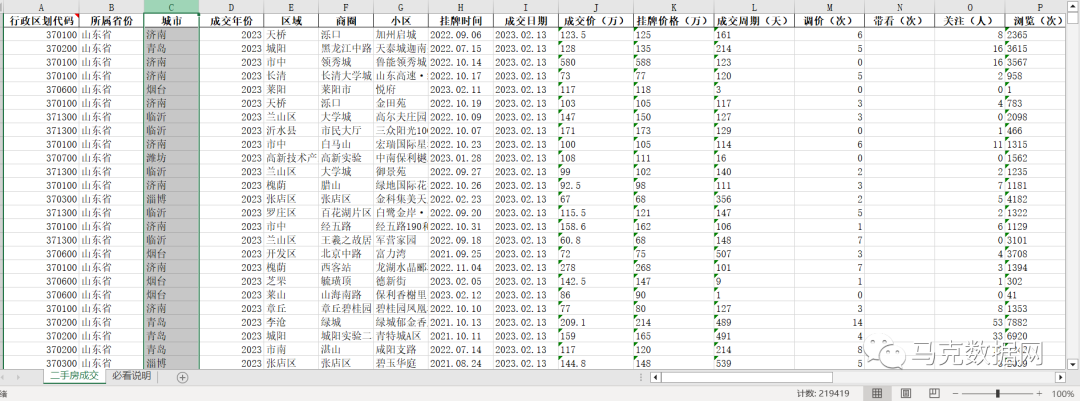
Task: Click the 所属省份 header cell
Action: click(x=112, y=21)
